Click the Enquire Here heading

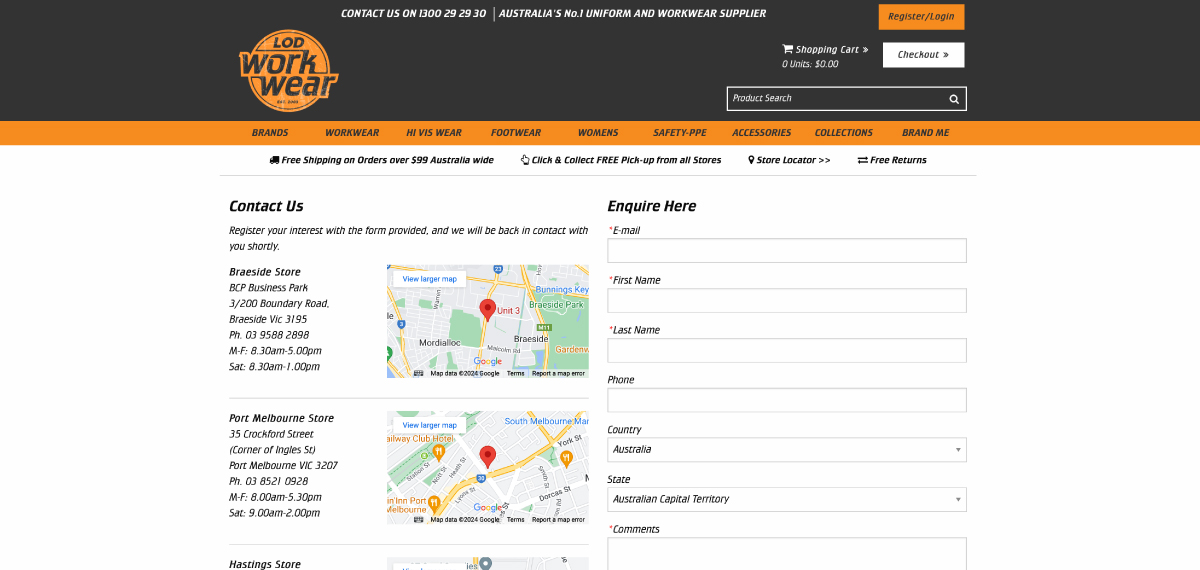pos(652,206)
